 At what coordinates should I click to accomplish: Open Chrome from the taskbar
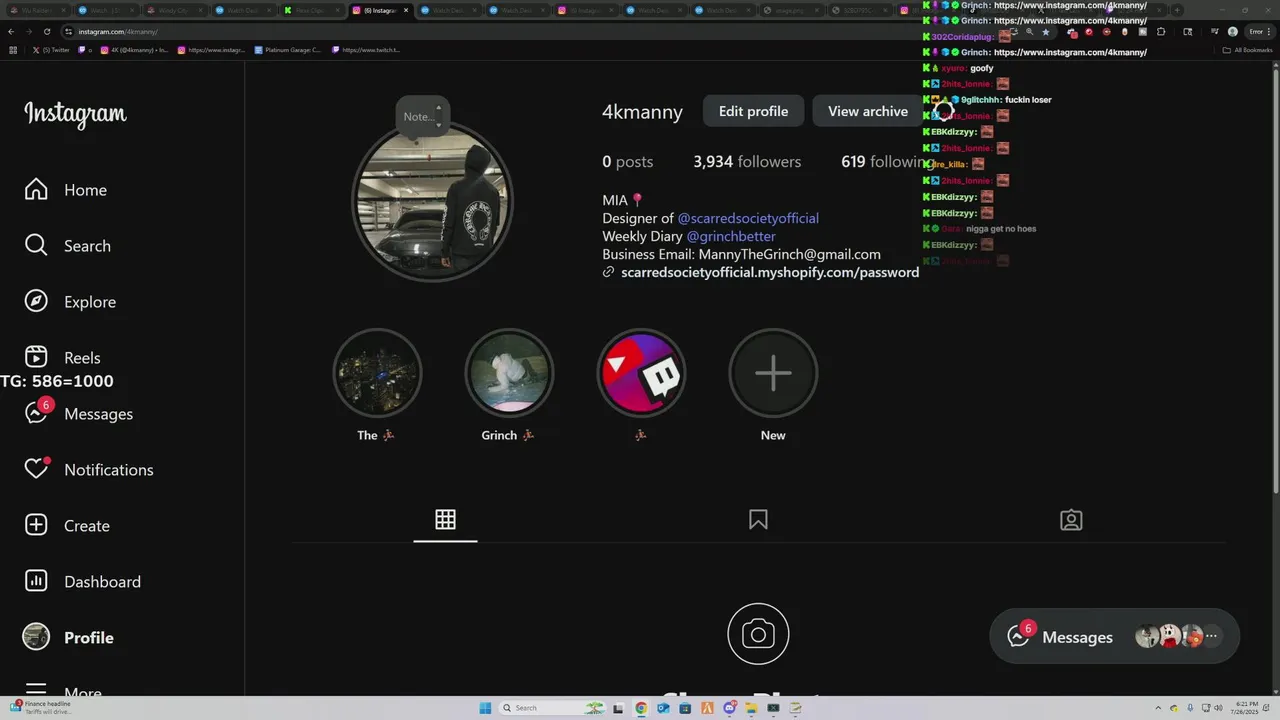pos(641,708)
